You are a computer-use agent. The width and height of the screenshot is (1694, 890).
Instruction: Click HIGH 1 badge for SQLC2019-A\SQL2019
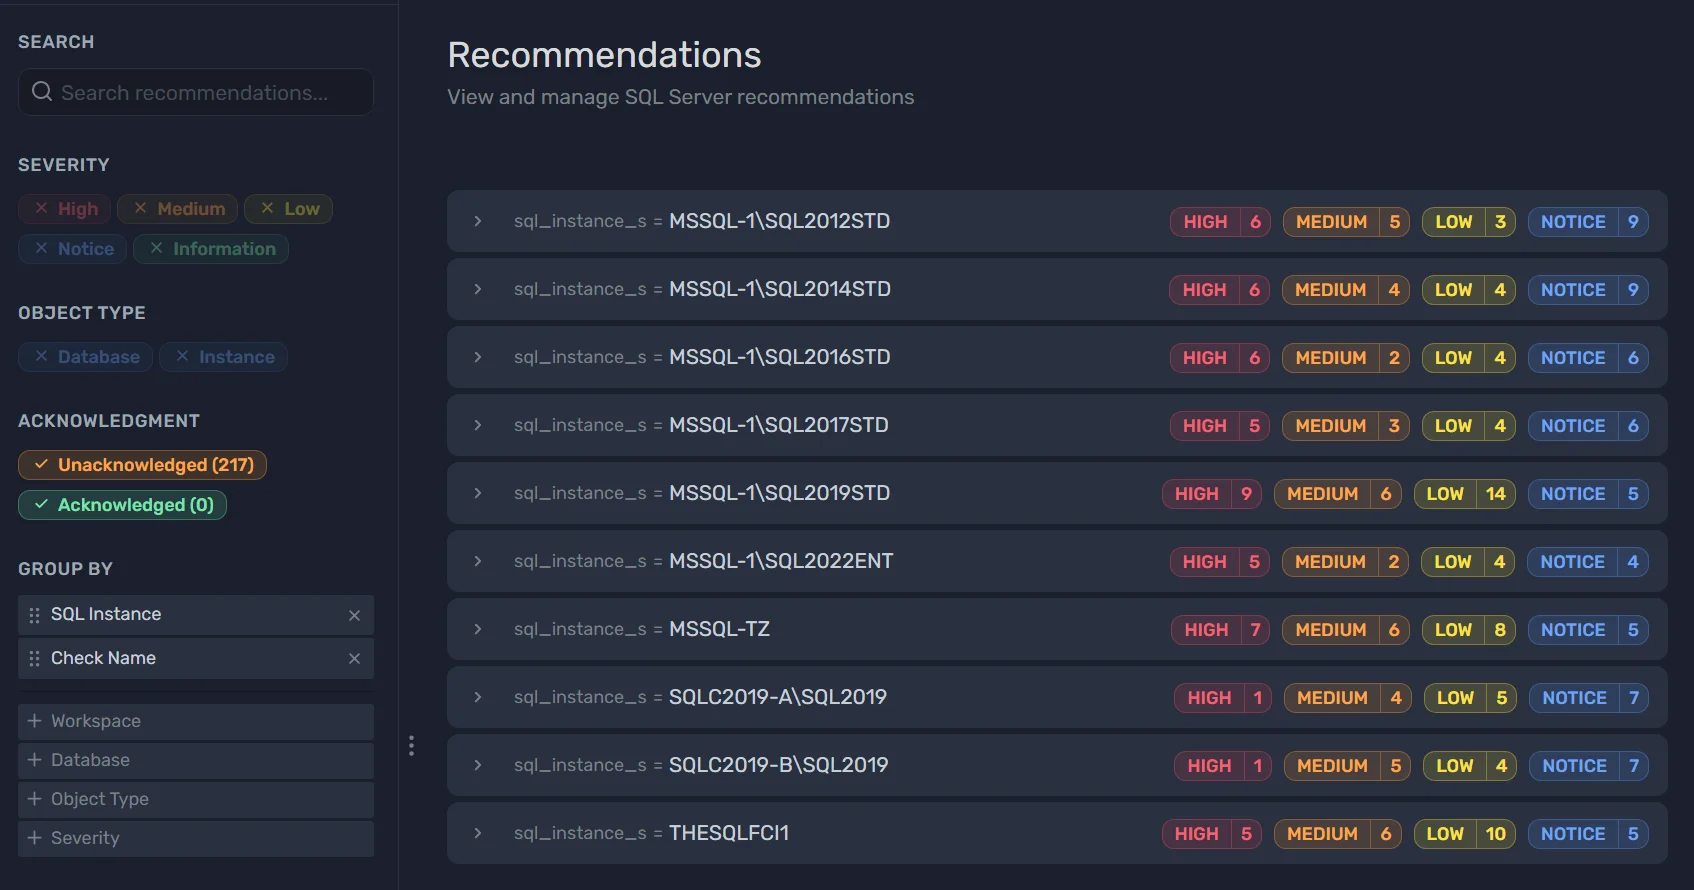coord(1223,698)
